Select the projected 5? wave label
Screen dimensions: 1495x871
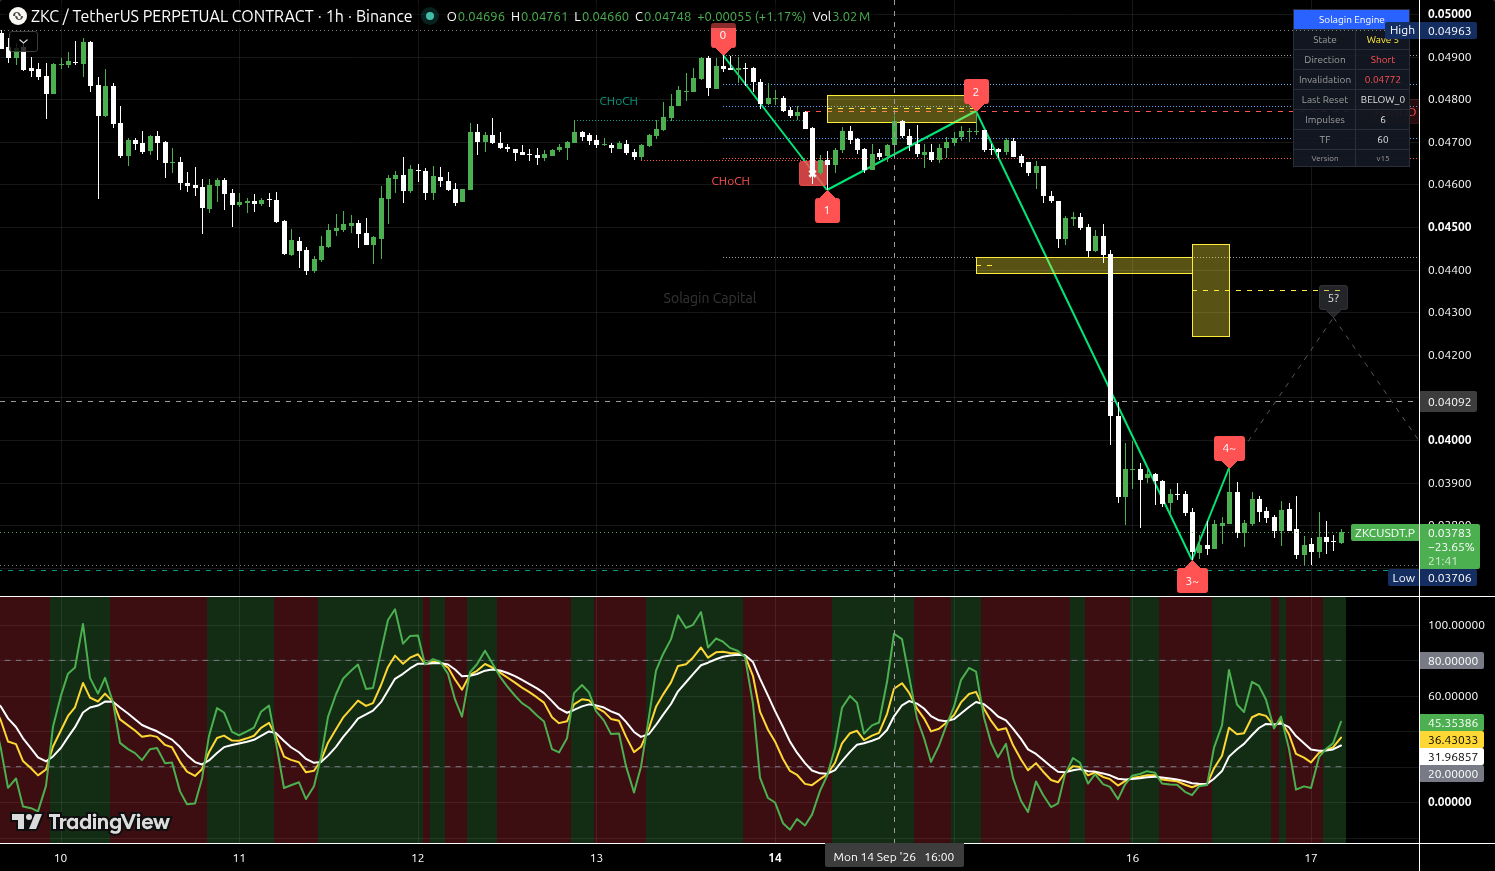point(1333,298)
